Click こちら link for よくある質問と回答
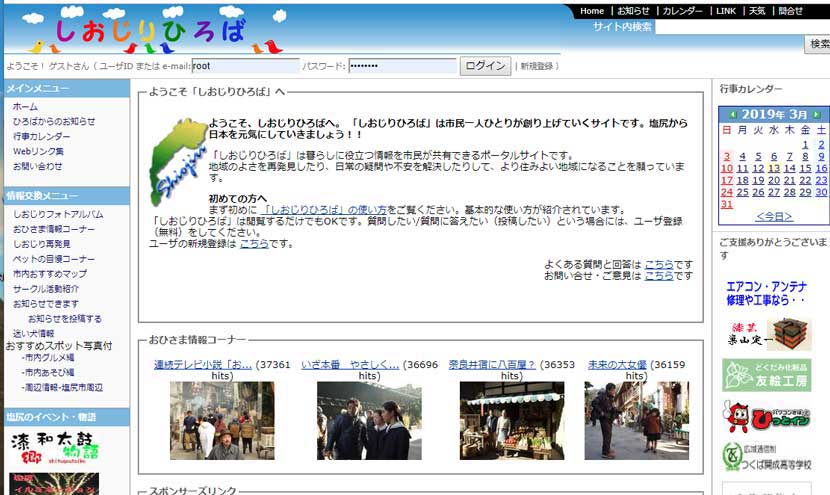The image size is (830, 495). point(659,264)
